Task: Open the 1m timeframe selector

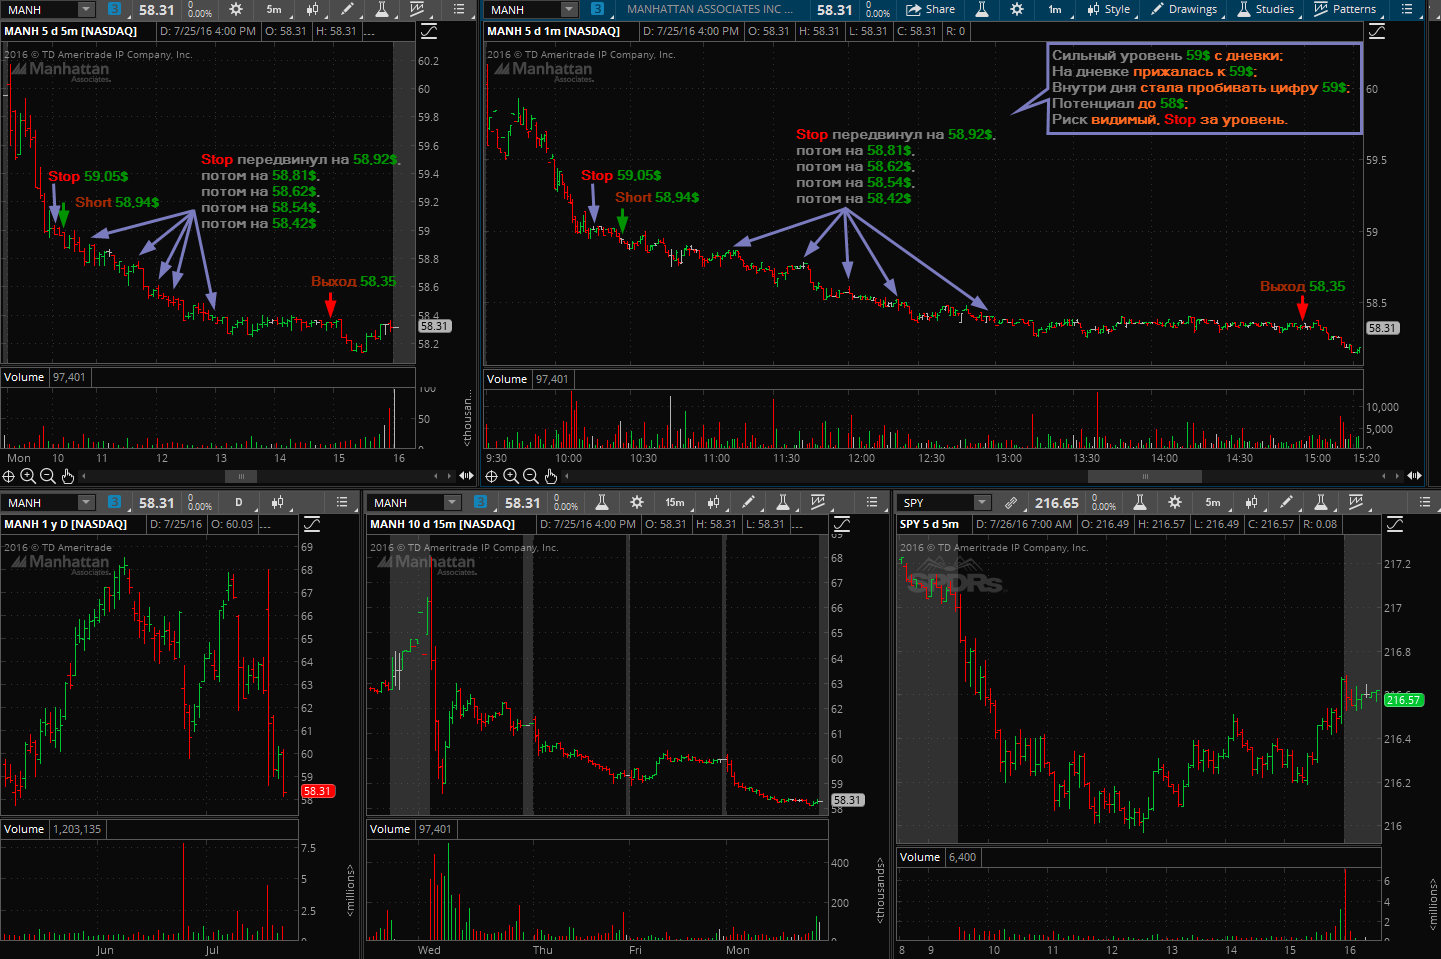Action: 1055,9
